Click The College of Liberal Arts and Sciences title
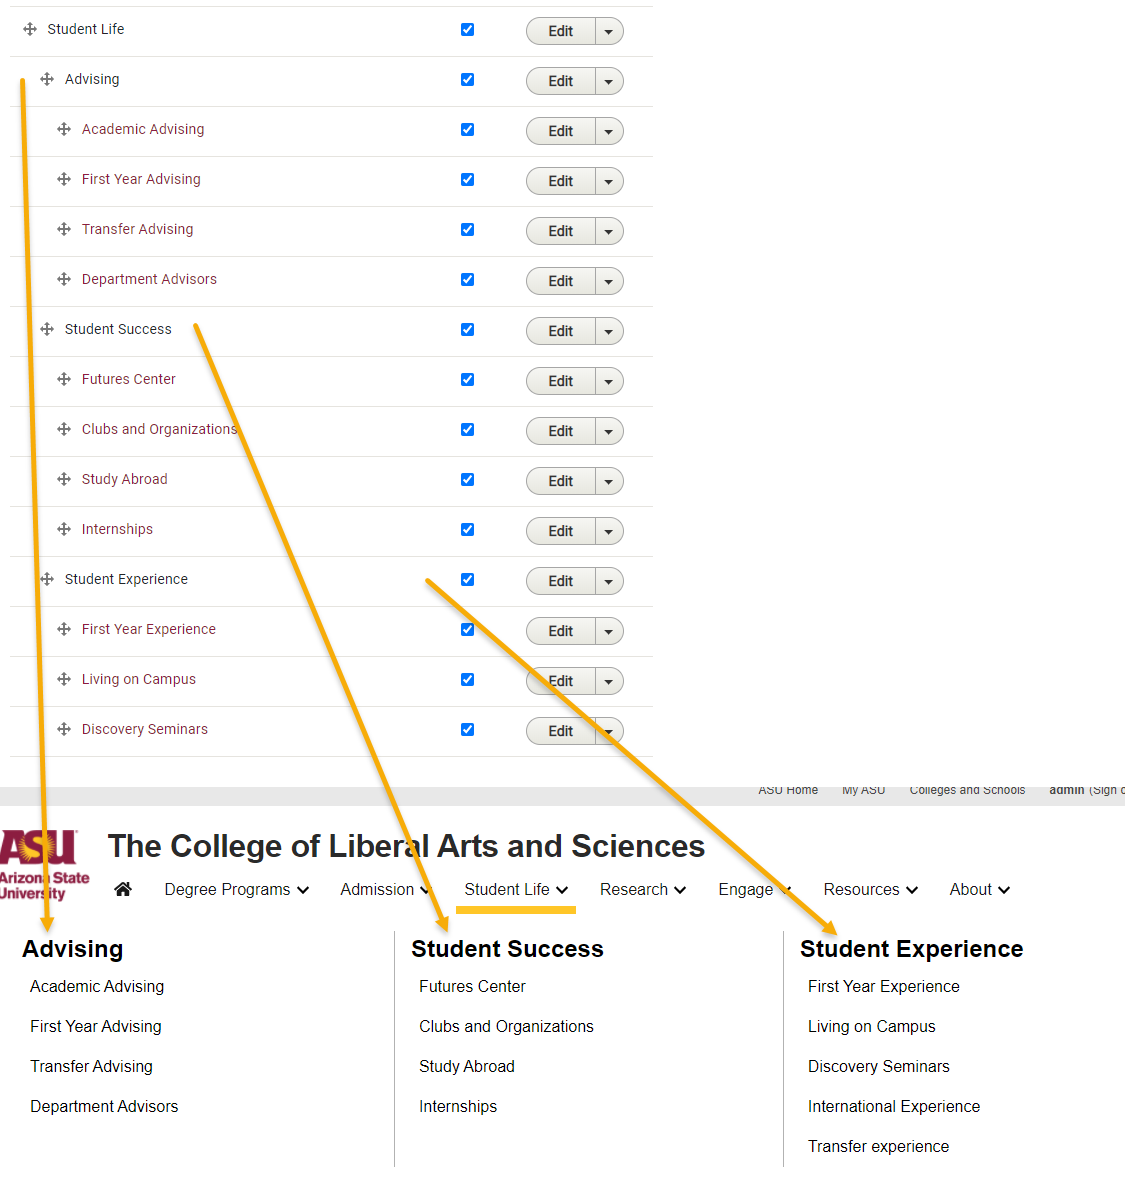The height and width of the screenshot is (1182, 1125). (406, 846)
